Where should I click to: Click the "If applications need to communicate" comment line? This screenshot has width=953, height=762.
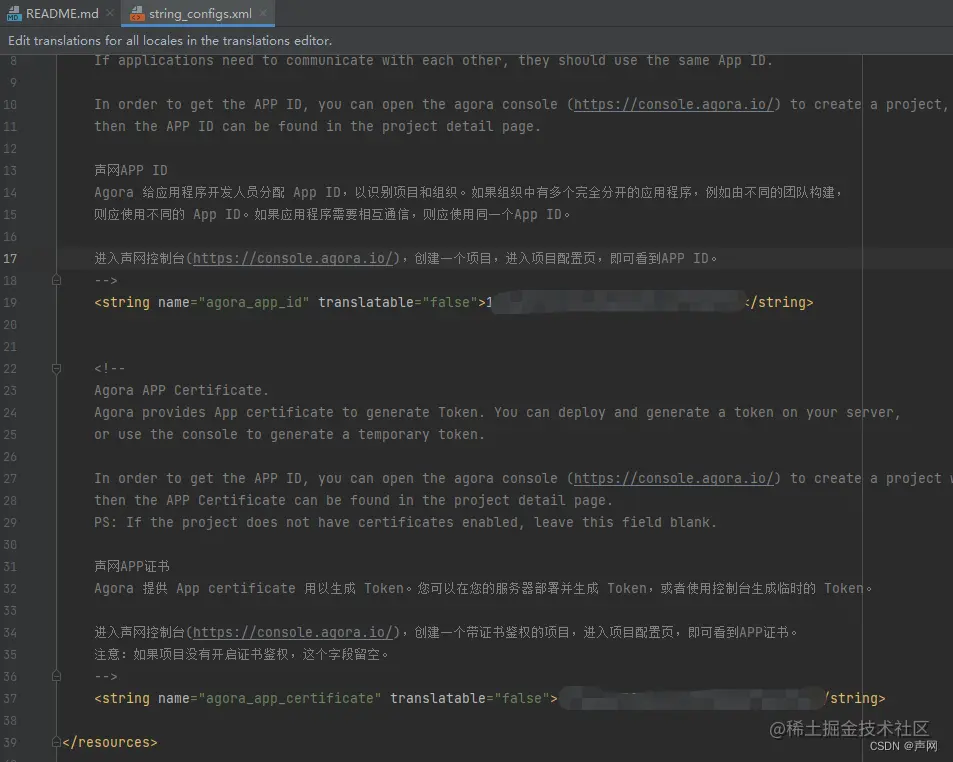click(433, 61)
